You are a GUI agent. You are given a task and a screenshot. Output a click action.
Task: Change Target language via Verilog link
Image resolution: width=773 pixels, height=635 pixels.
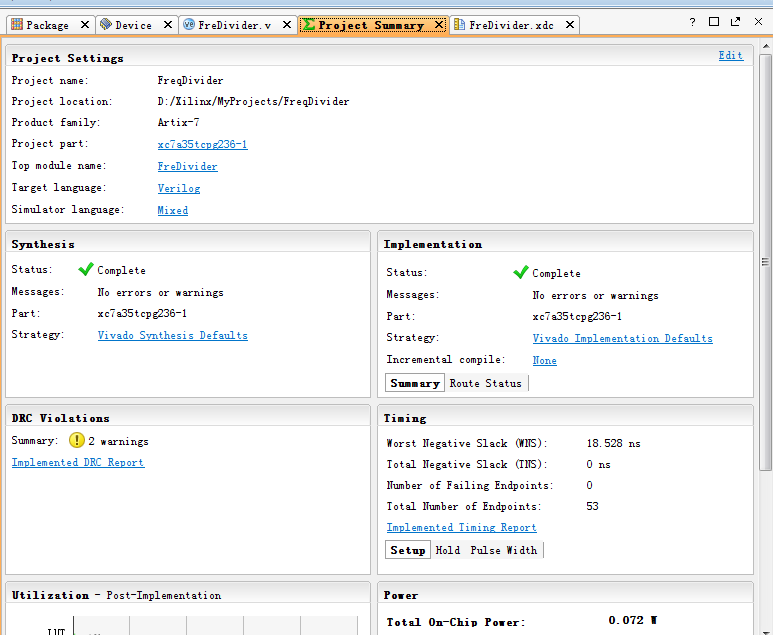[179, 188]
